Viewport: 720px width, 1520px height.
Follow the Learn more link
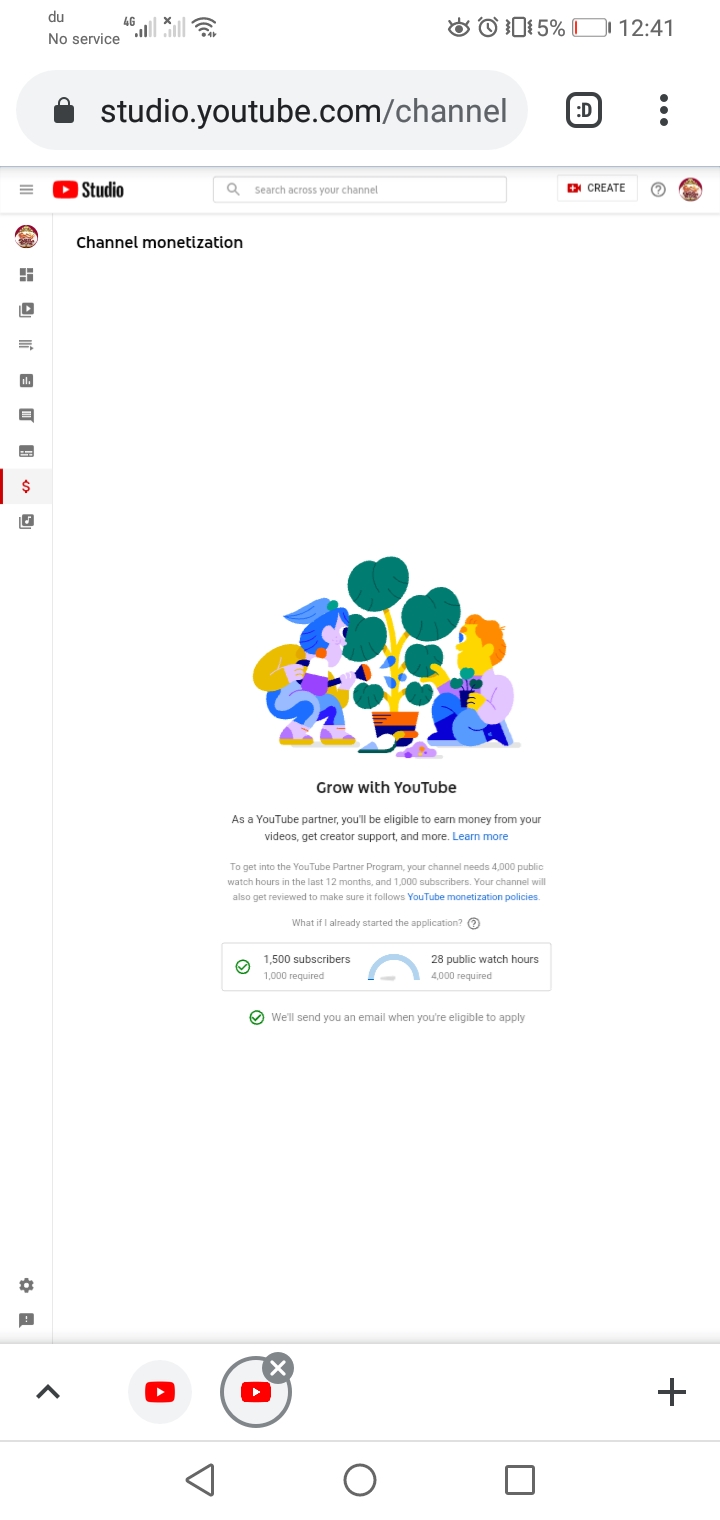pyautogui.click(x=480, y=836)
